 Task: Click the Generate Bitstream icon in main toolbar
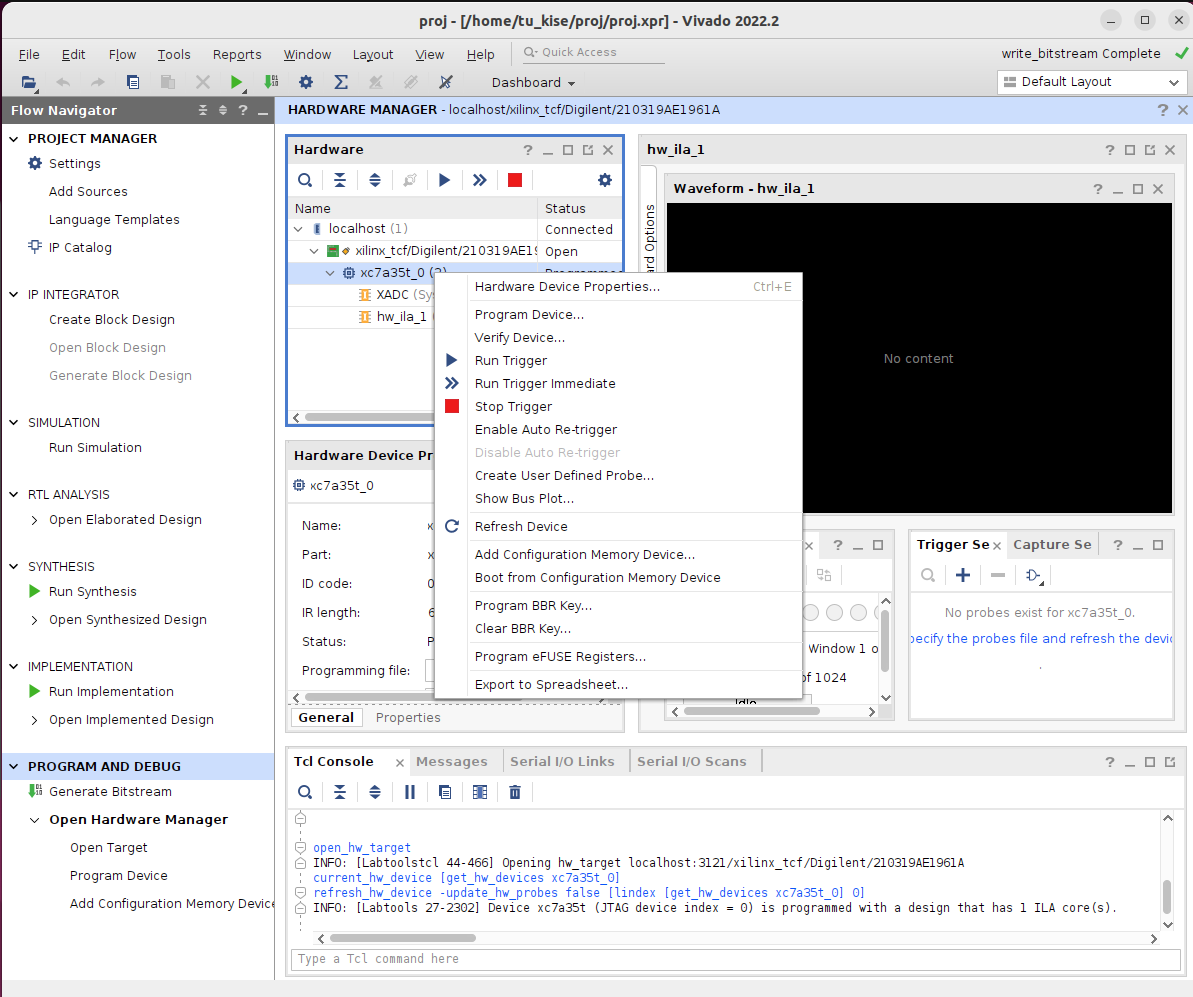click(271, 82)
